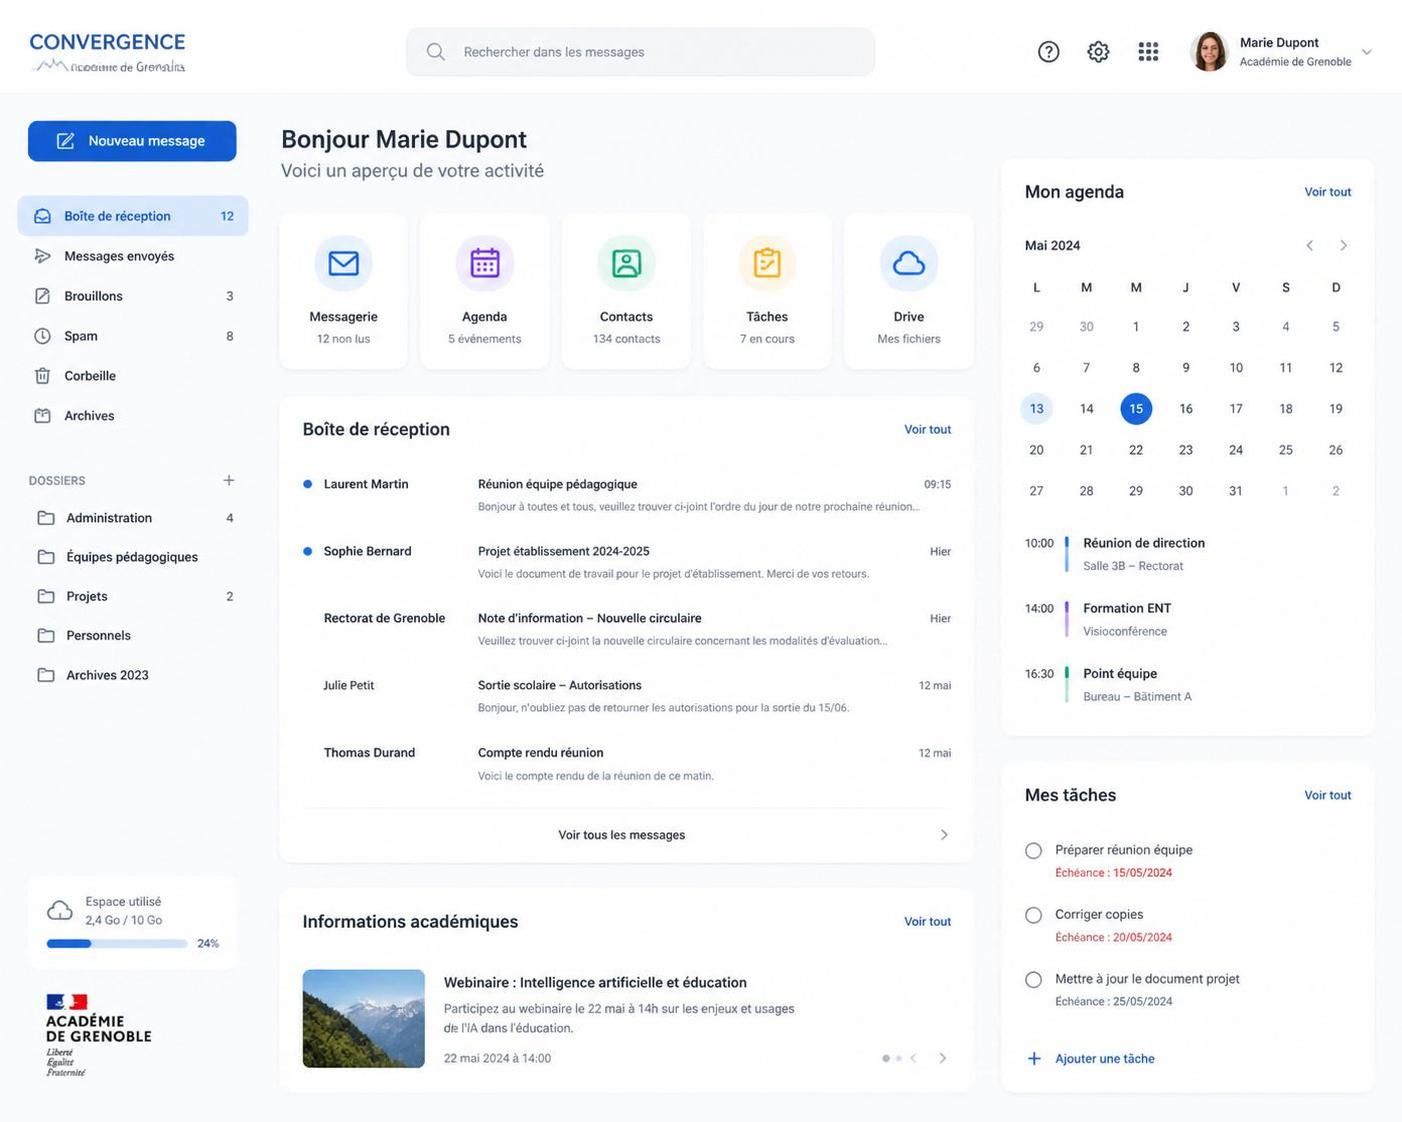Click the storage cloud icon
The height and width of the screenshot is (1122, 1402).
tap(60, 910)
